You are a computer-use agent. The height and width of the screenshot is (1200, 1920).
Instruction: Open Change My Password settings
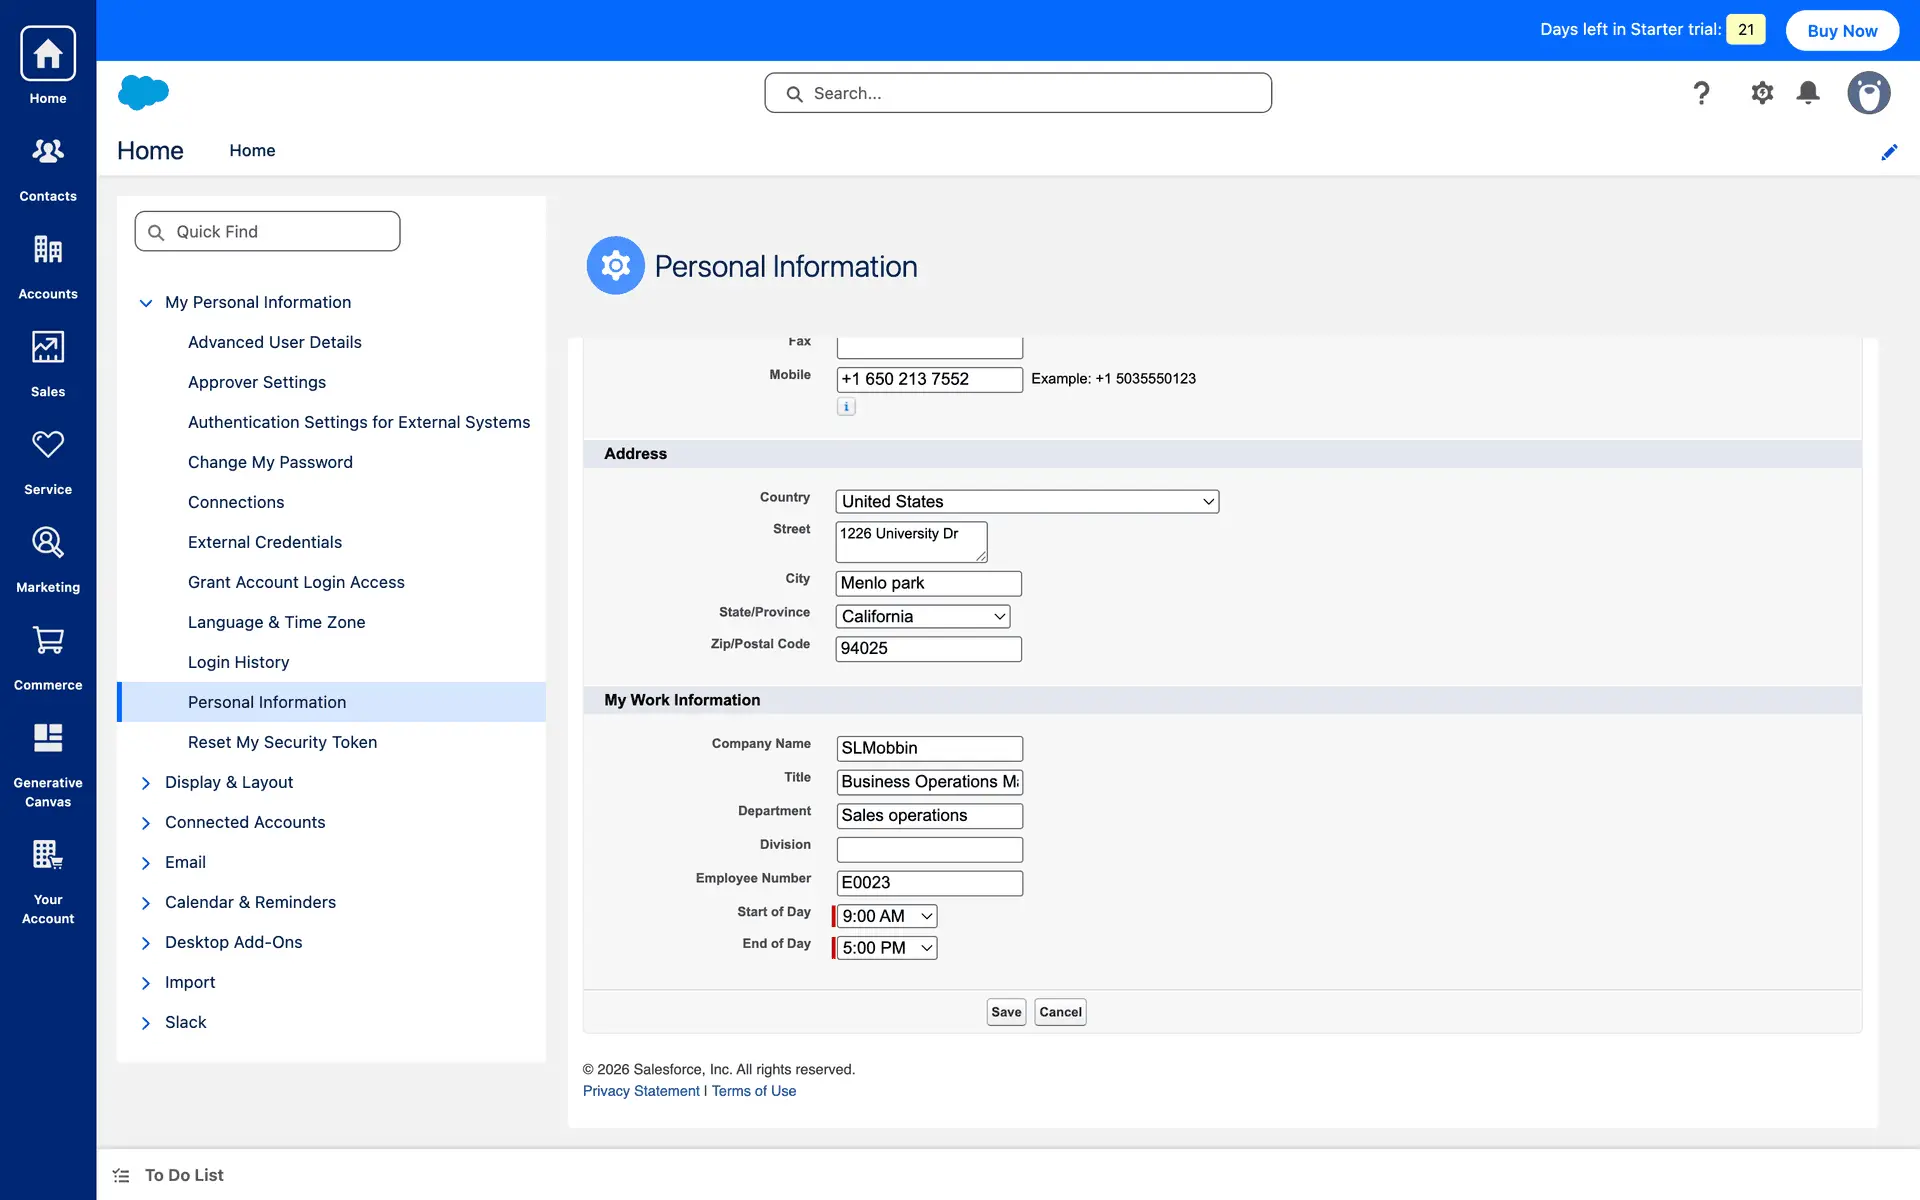click(x=270, y=462)
